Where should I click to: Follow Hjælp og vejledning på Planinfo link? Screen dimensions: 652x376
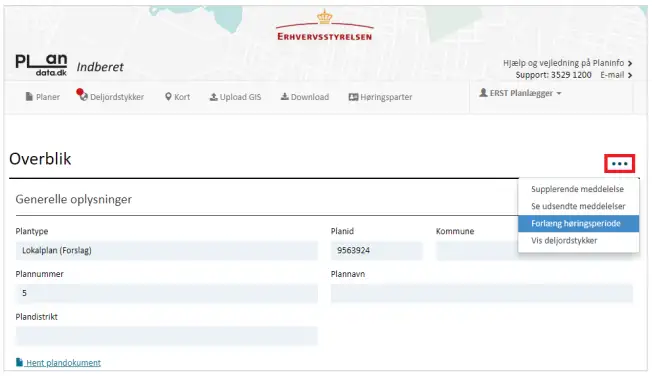point(568,63)
